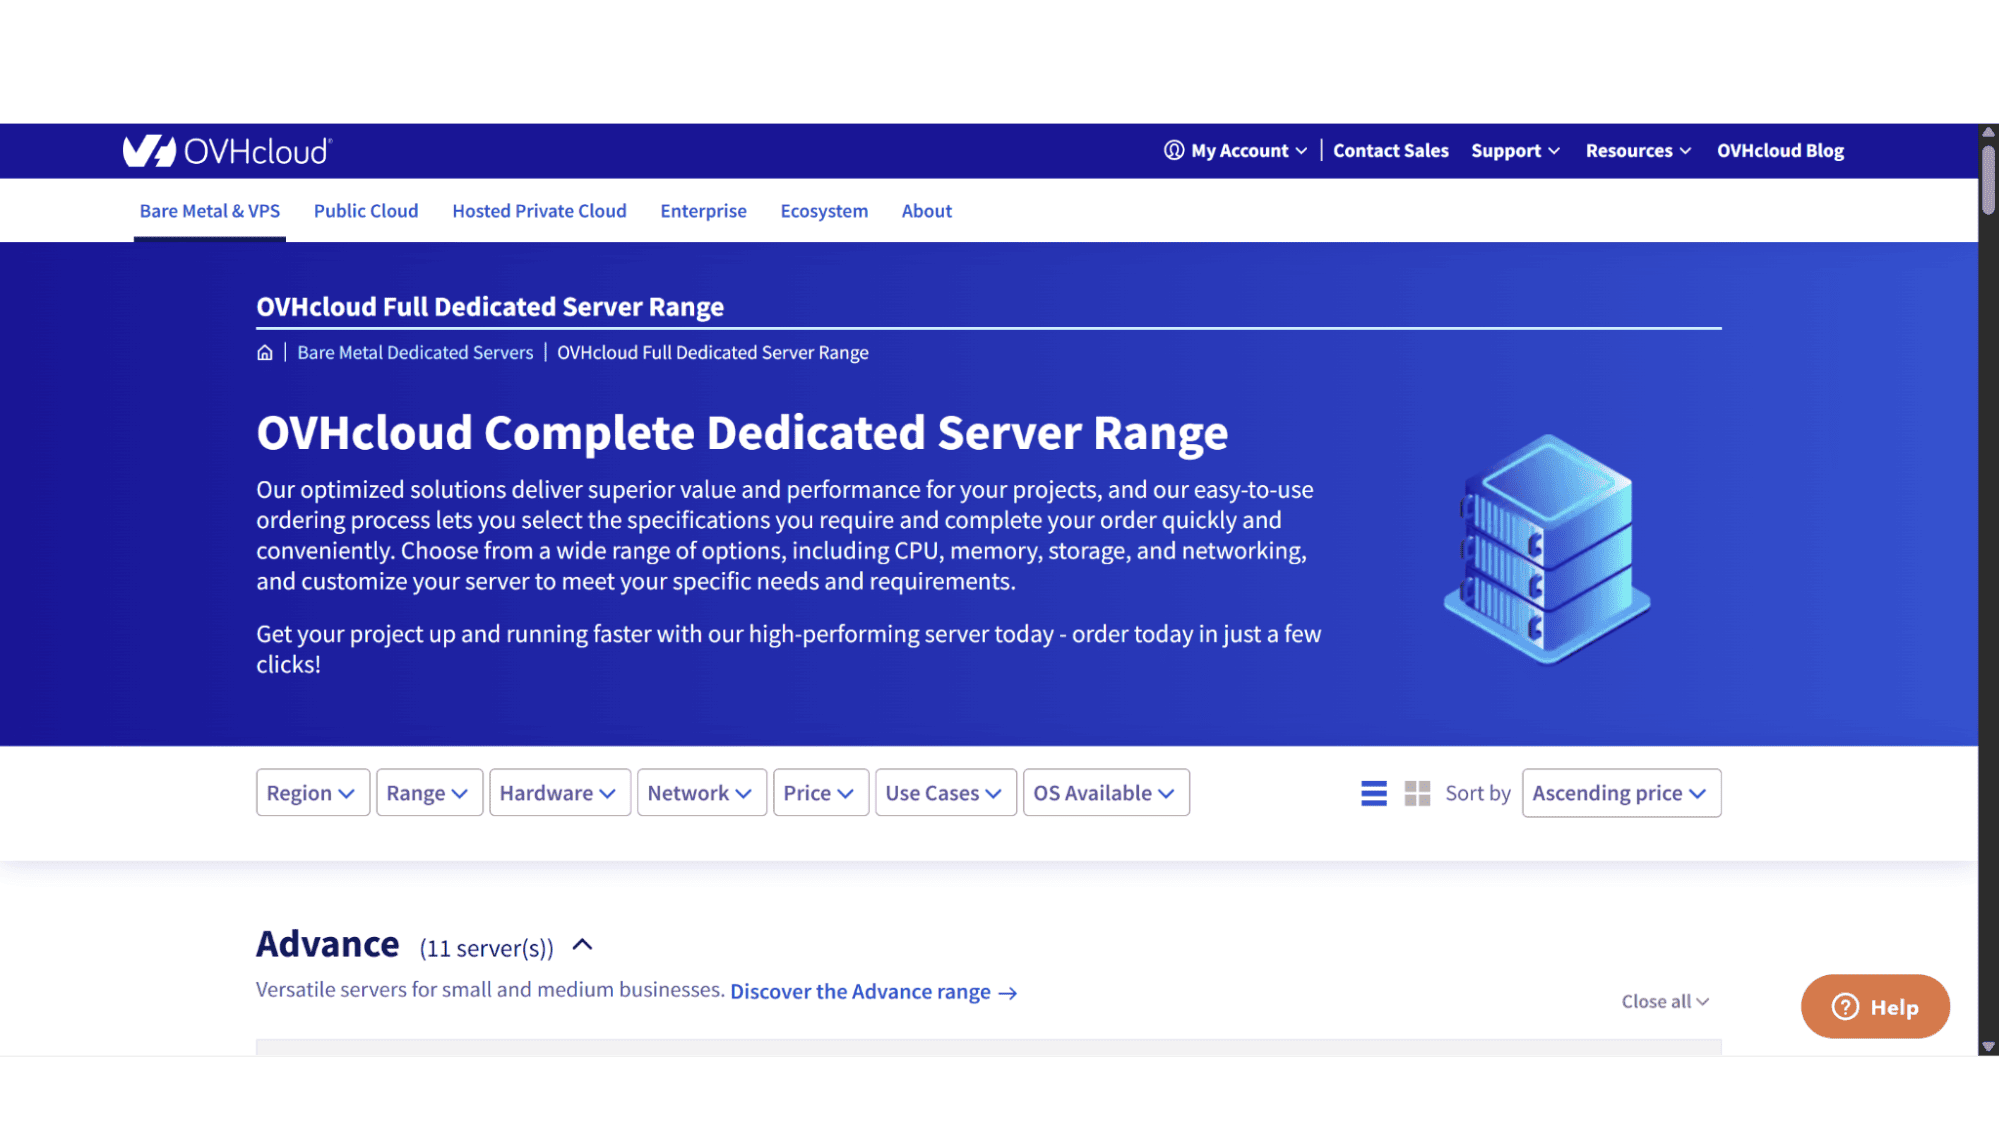Open the Price filter dropdown
This screenshot has width=1999, height=1125.
pyautogui.click(x=820, y=793)
